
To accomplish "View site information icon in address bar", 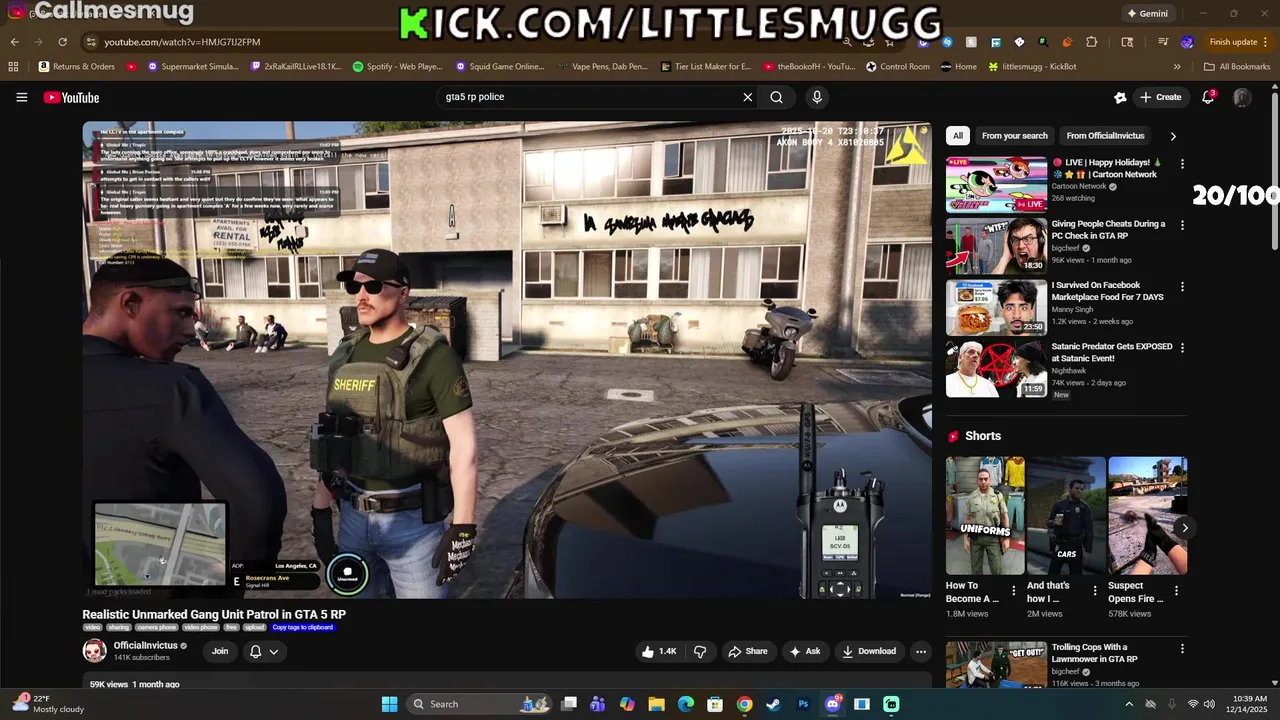I will click(x=91, y=42).
